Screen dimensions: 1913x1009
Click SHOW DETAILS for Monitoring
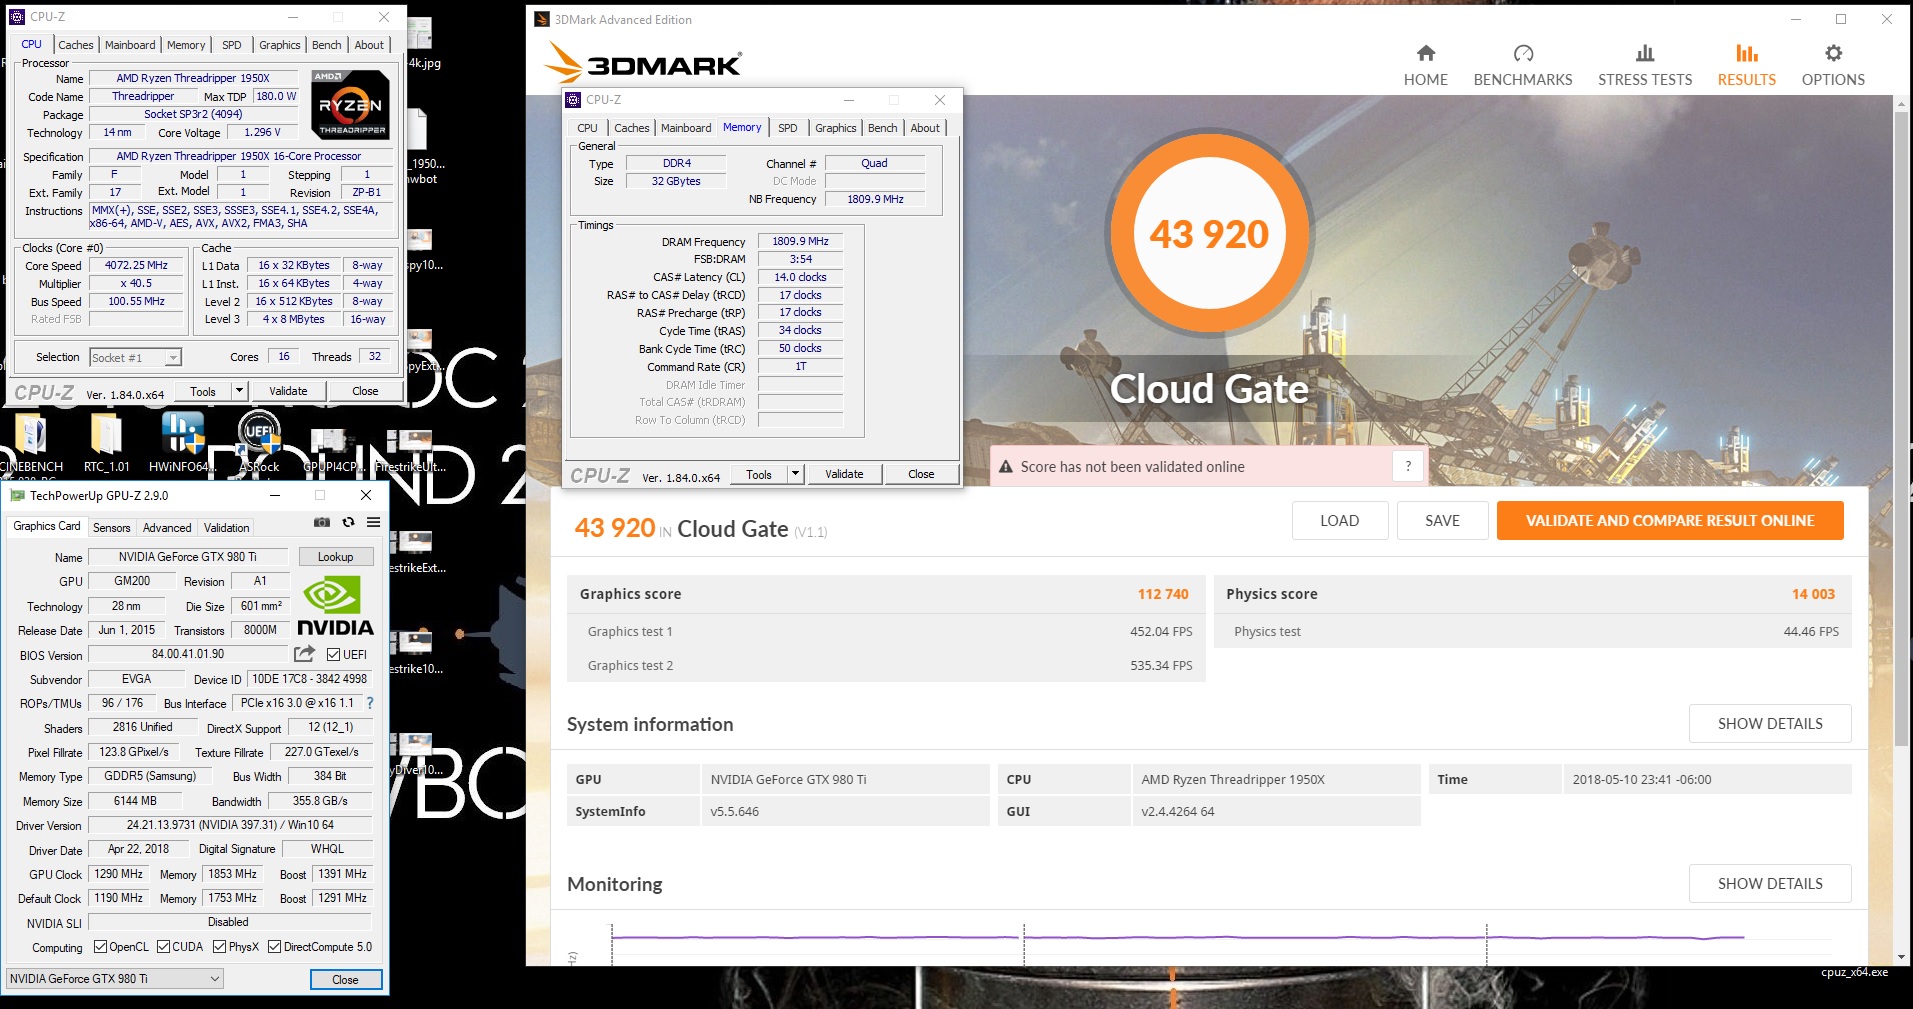click(1769, 883)
